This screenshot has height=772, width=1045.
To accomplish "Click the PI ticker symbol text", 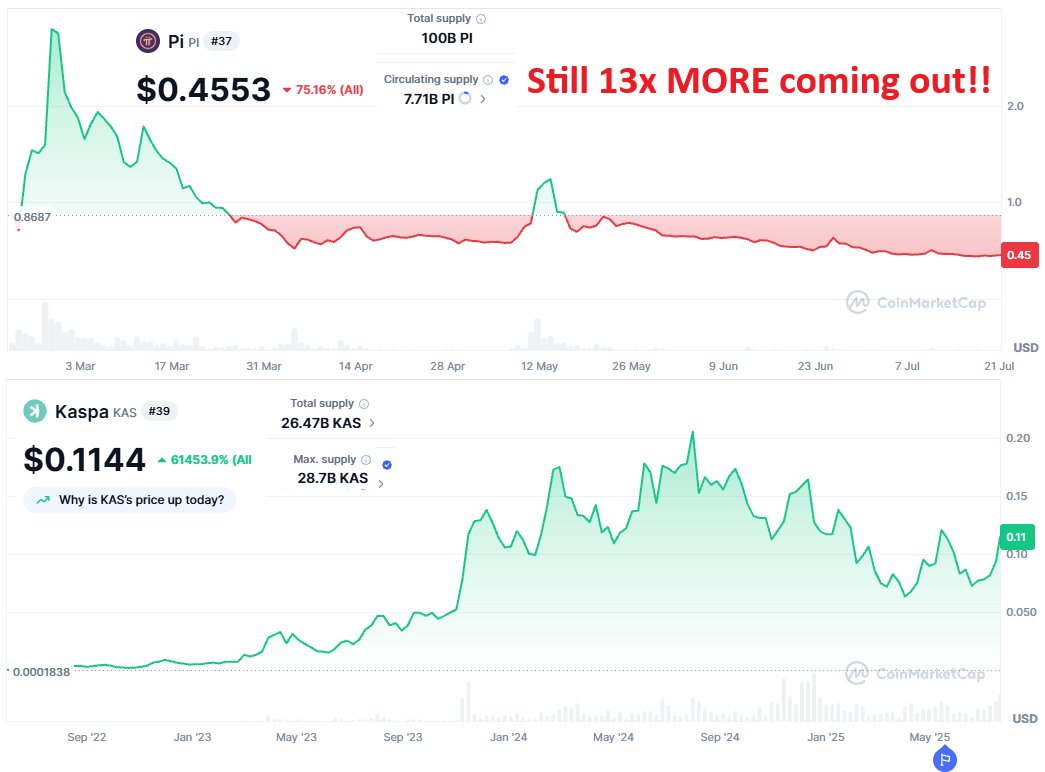I will (193, 43).
